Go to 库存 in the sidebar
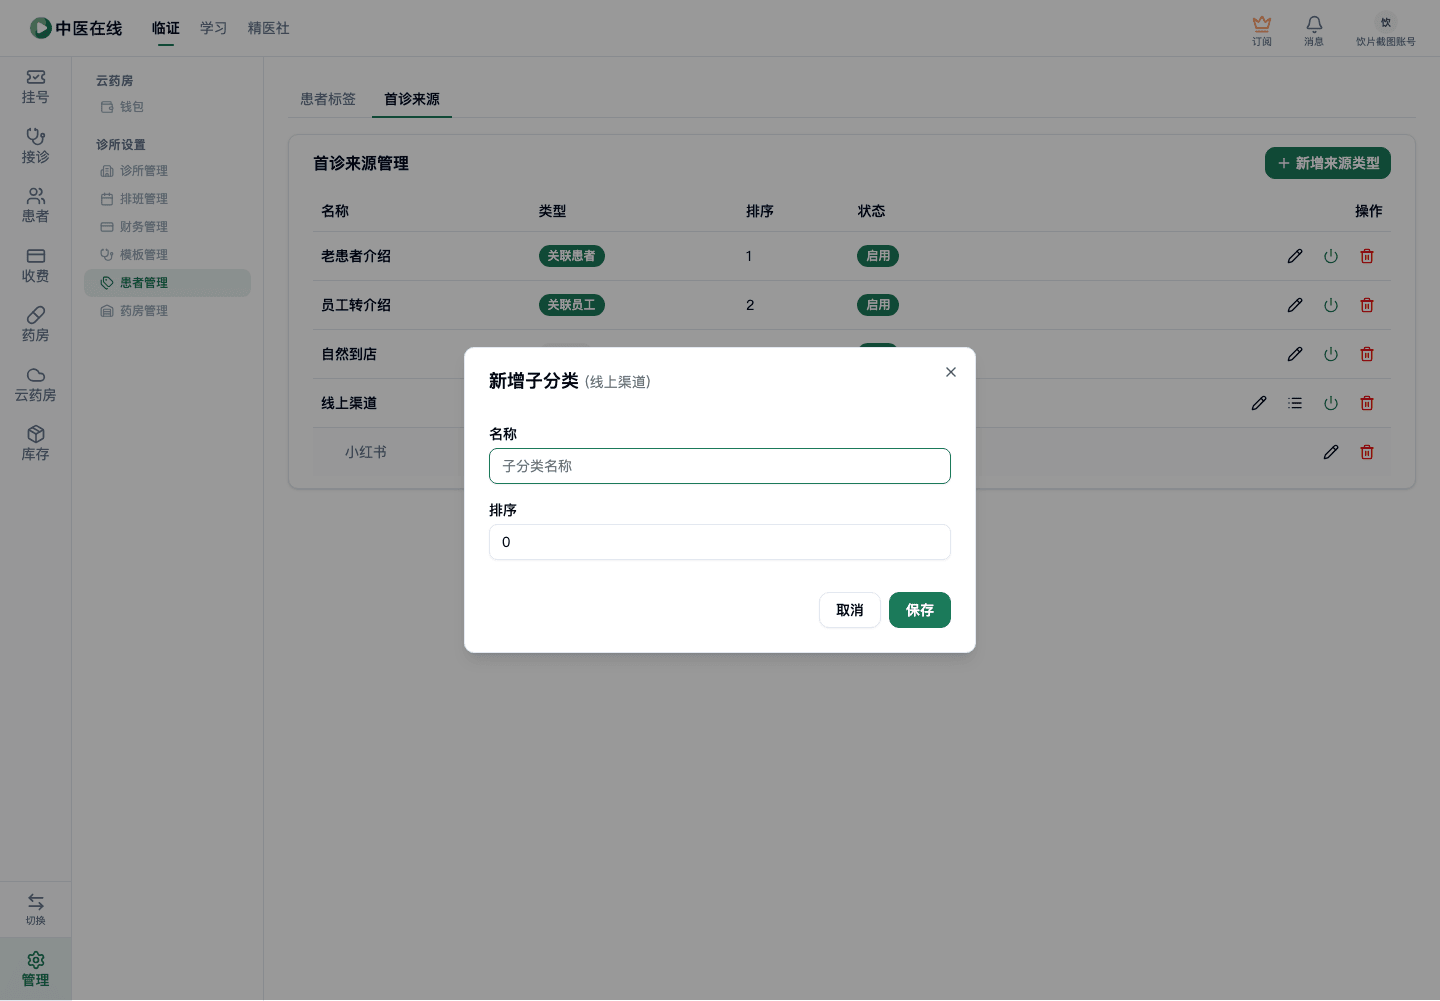This screenshot has height=1001, width=1440. pos(36,444)
